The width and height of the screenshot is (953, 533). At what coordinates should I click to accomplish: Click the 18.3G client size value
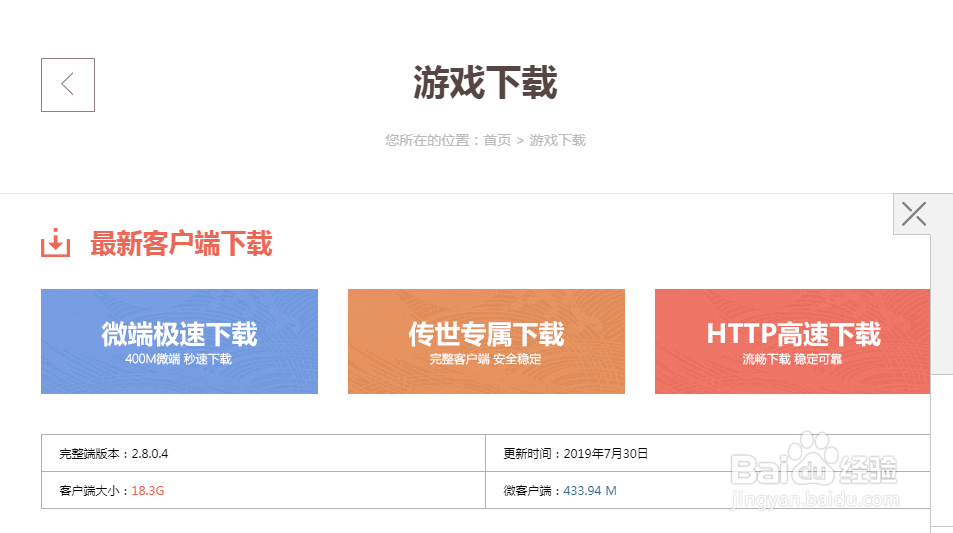coord(148,490)
